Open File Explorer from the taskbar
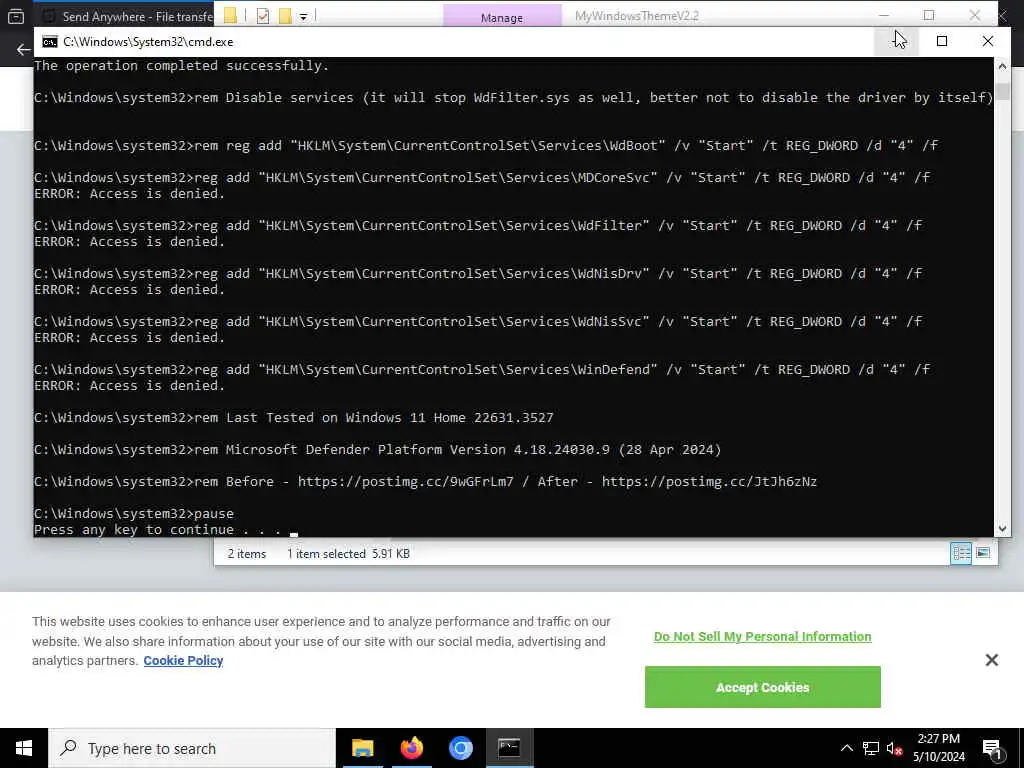 tap(362, 748)
